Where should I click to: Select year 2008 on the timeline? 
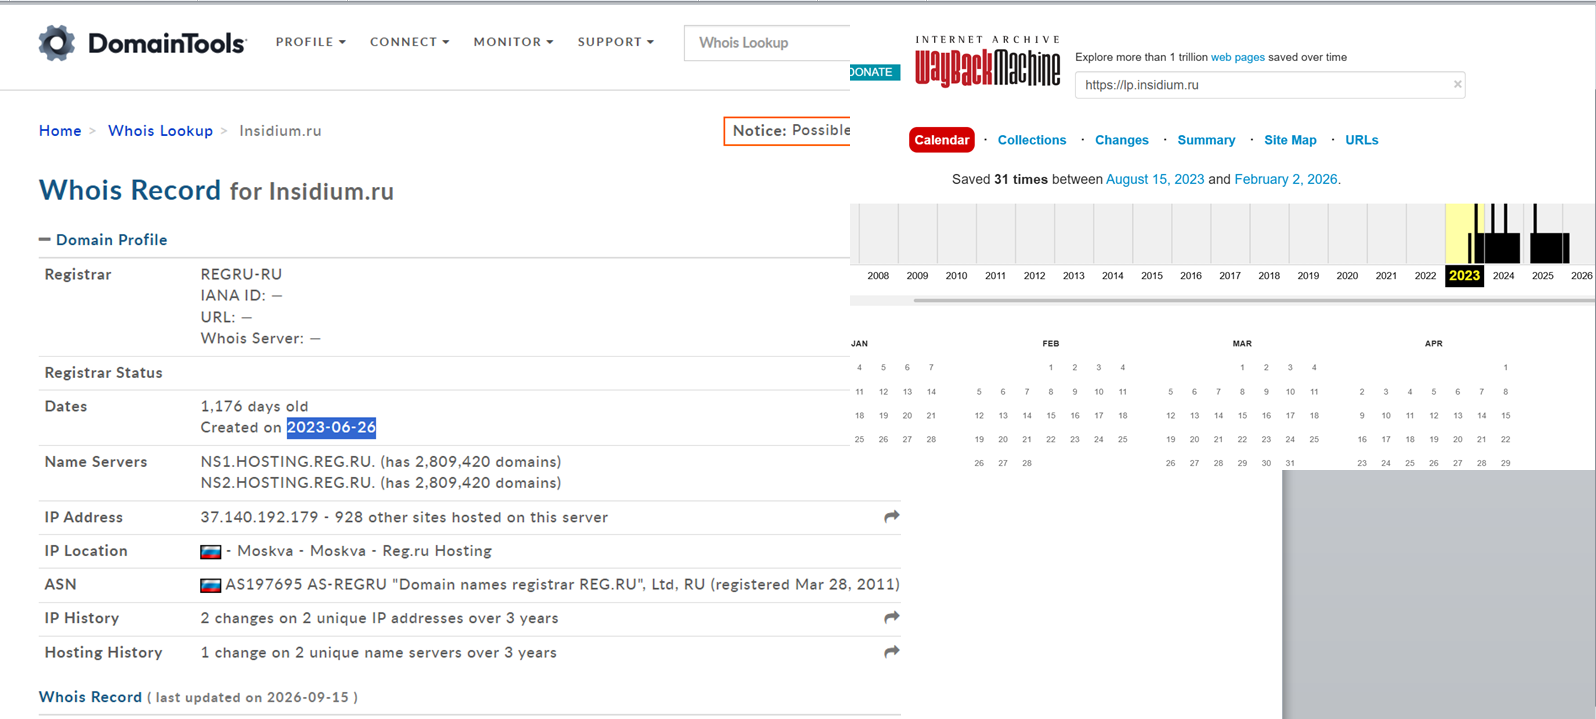[878, 276]
